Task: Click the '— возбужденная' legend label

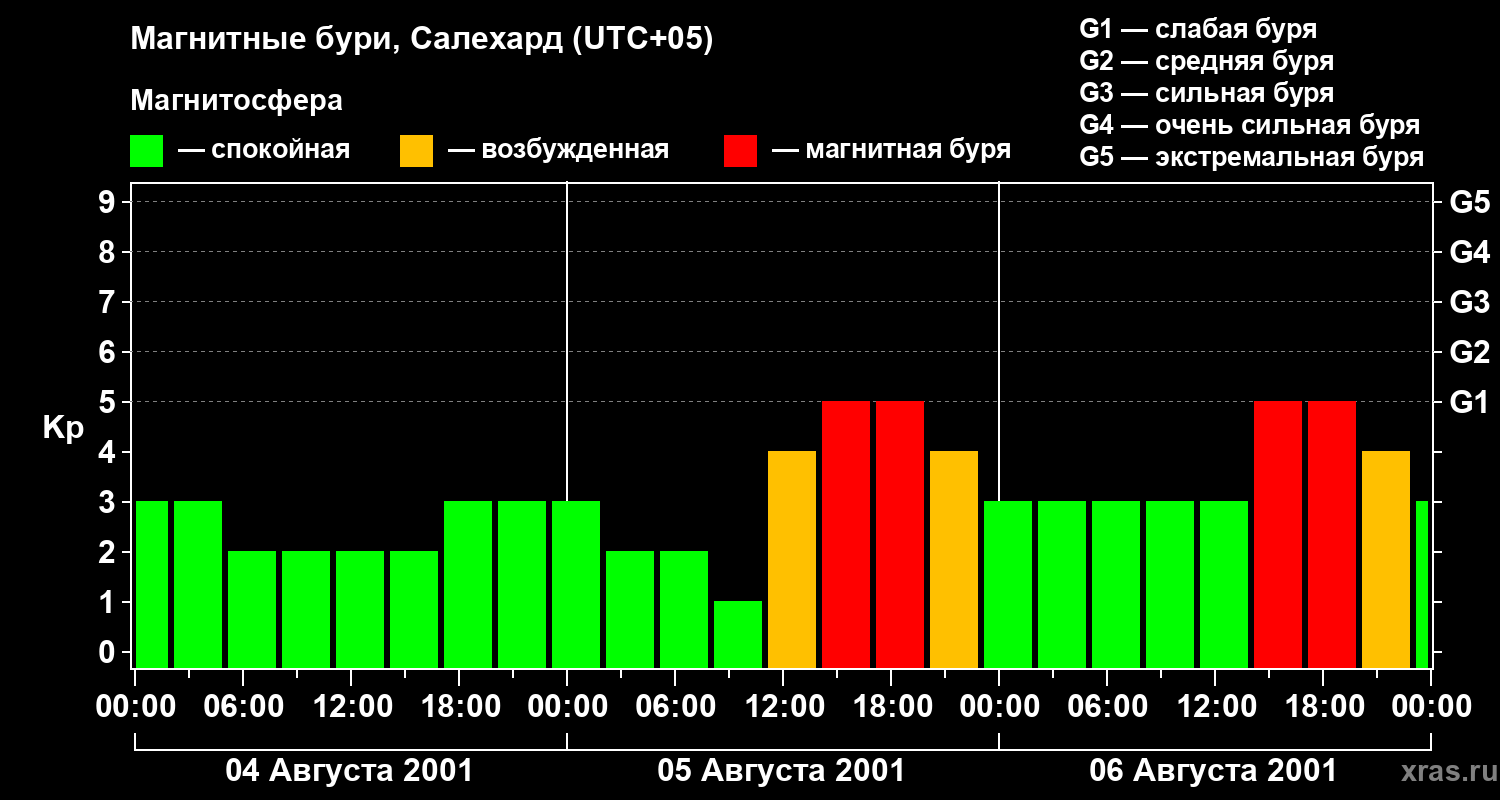Action: 558,150
